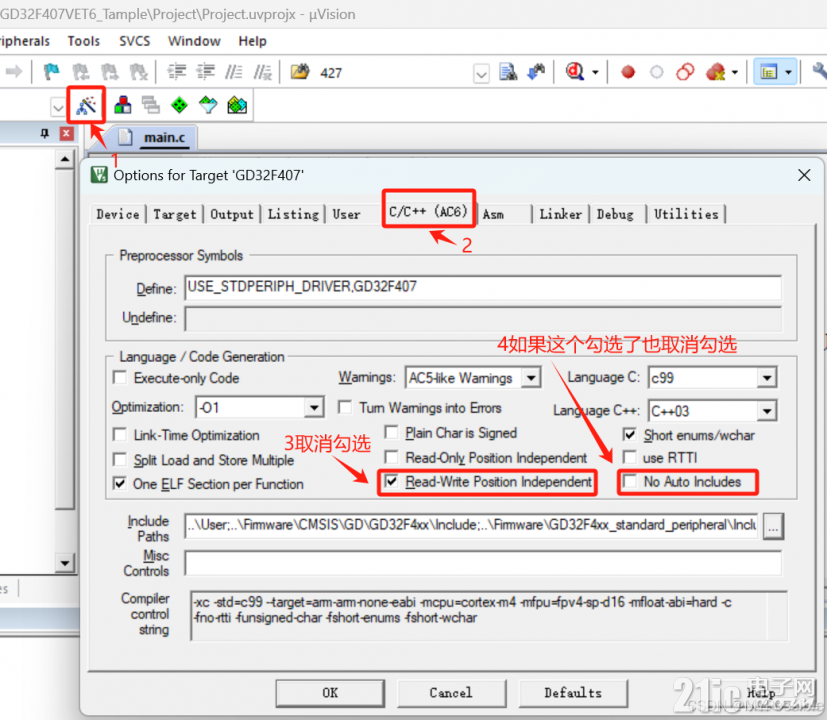Click the Manage Project Items icon
827x720 pixels.
pos(123,105)
